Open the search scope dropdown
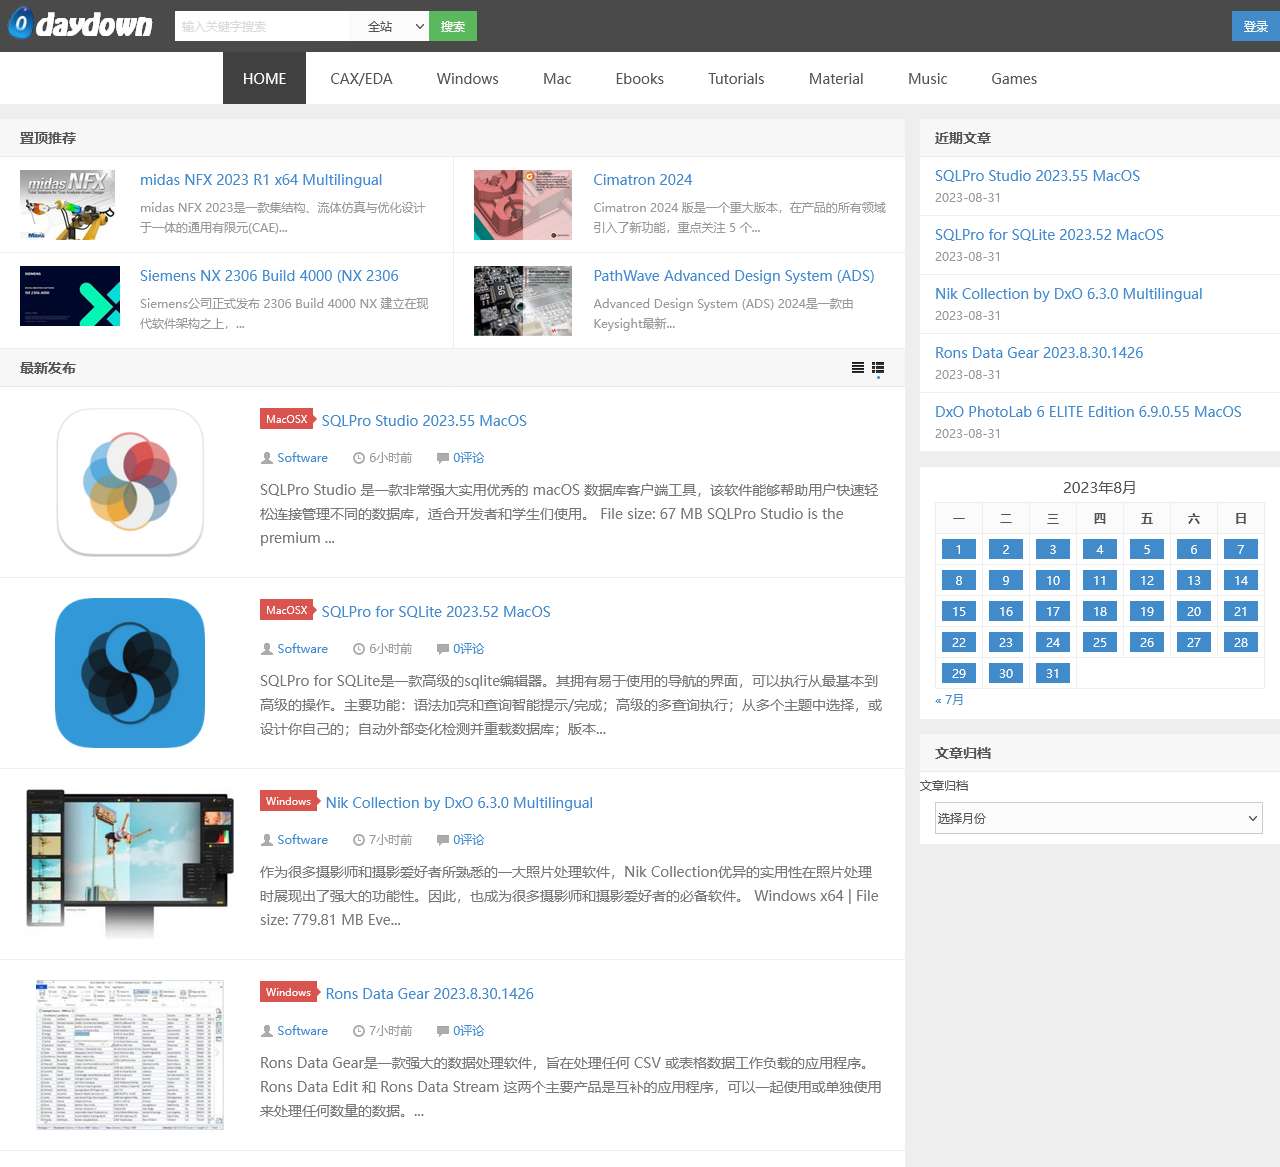The image size is (1280, 1167). (390, 26)
